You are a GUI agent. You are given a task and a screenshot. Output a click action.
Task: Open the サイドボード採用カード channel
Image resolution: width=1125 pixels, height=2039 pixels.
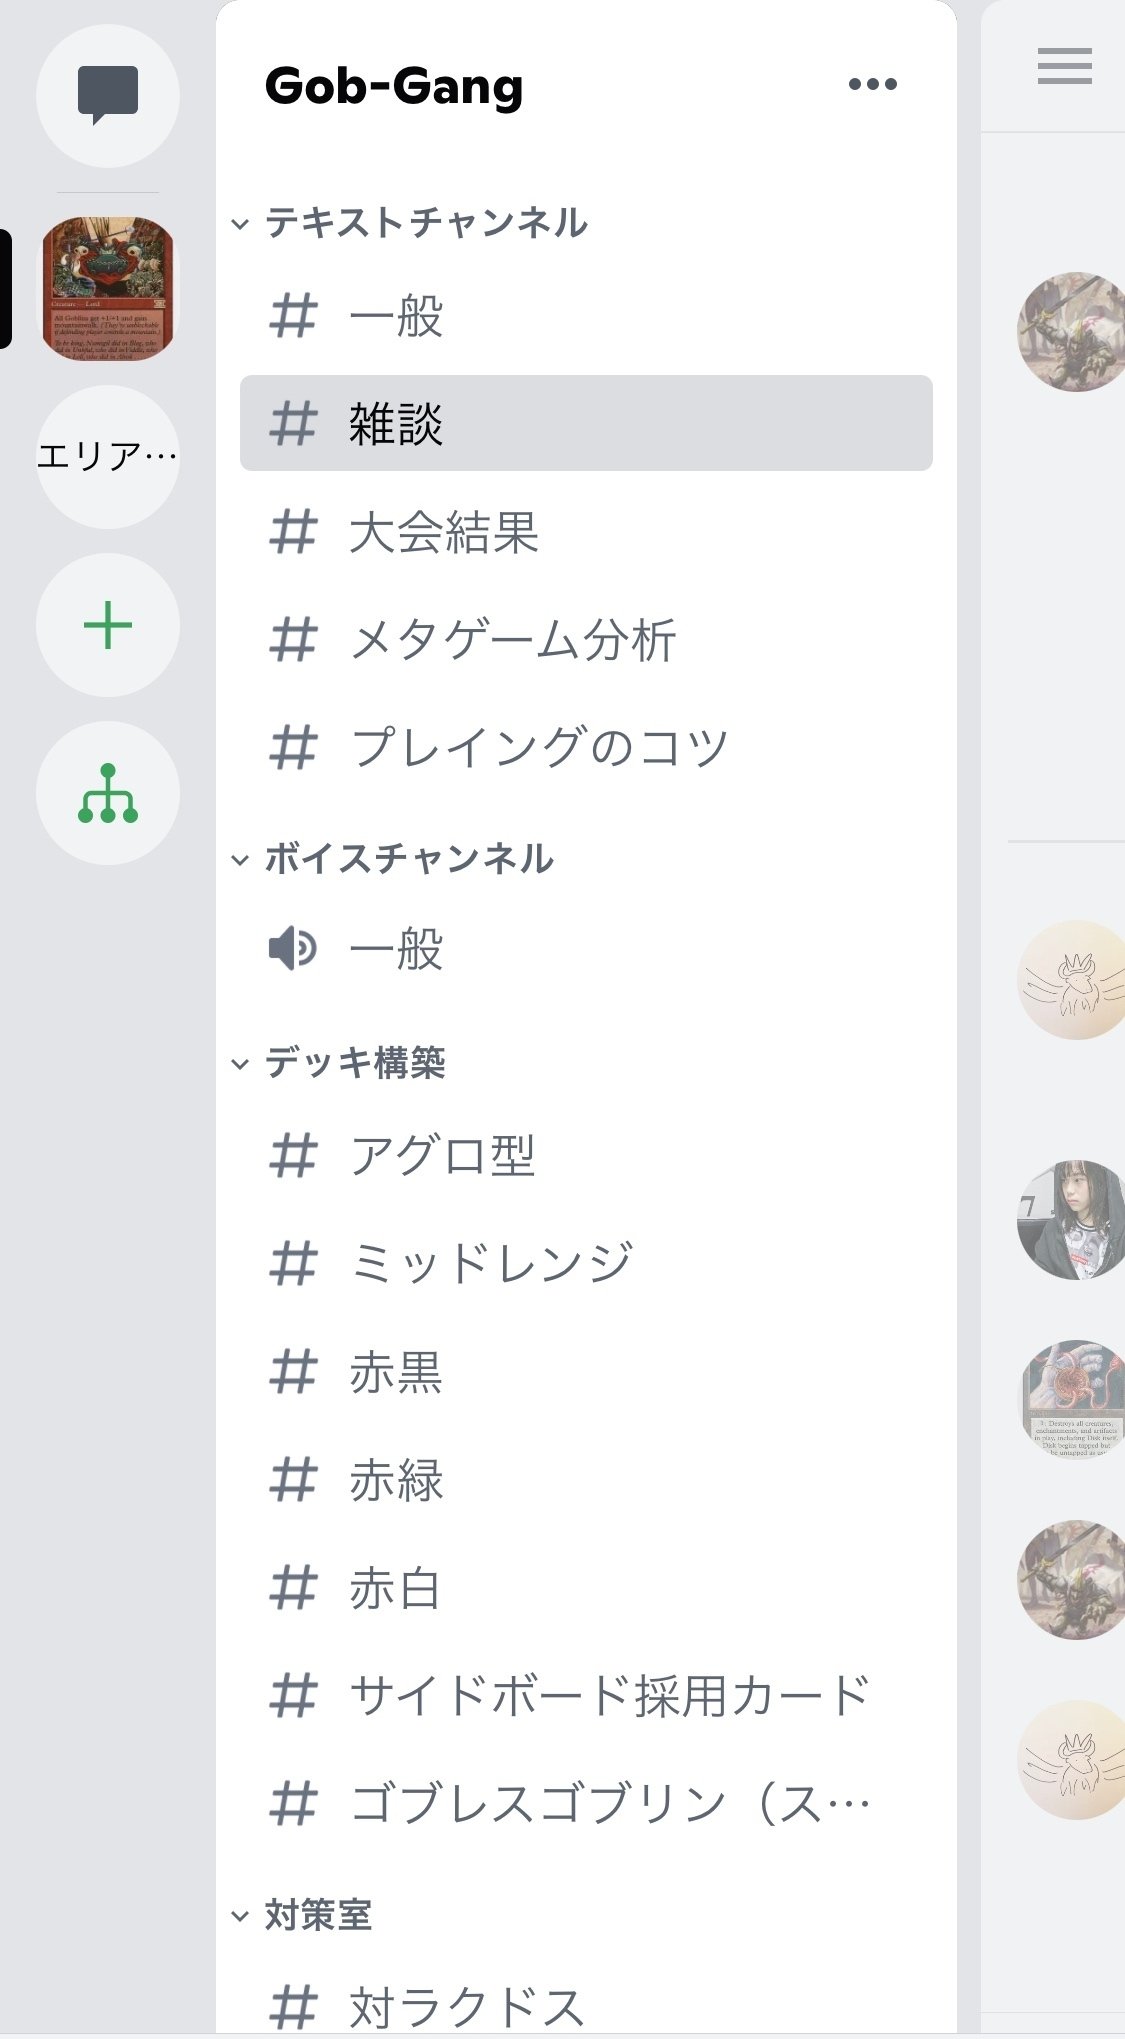pyautogui.click(x=586, y=1696)
